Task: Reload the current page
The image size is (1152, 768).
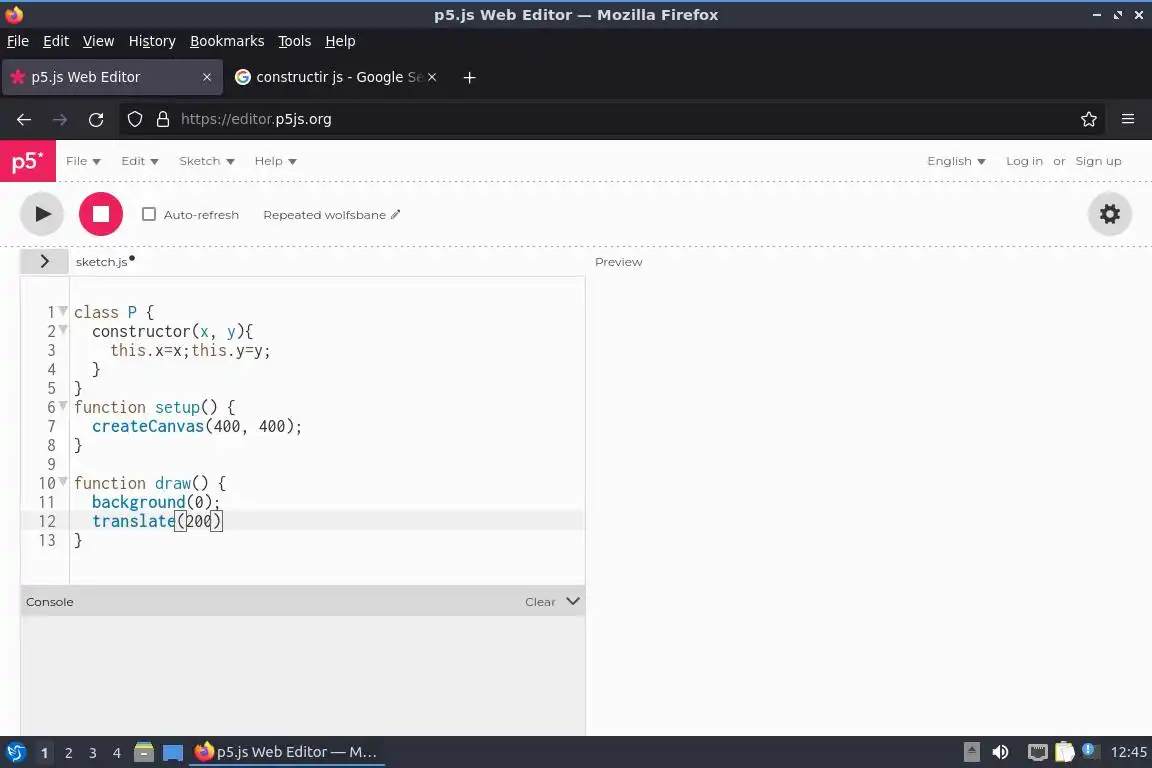Action: (x=96, y=119)
